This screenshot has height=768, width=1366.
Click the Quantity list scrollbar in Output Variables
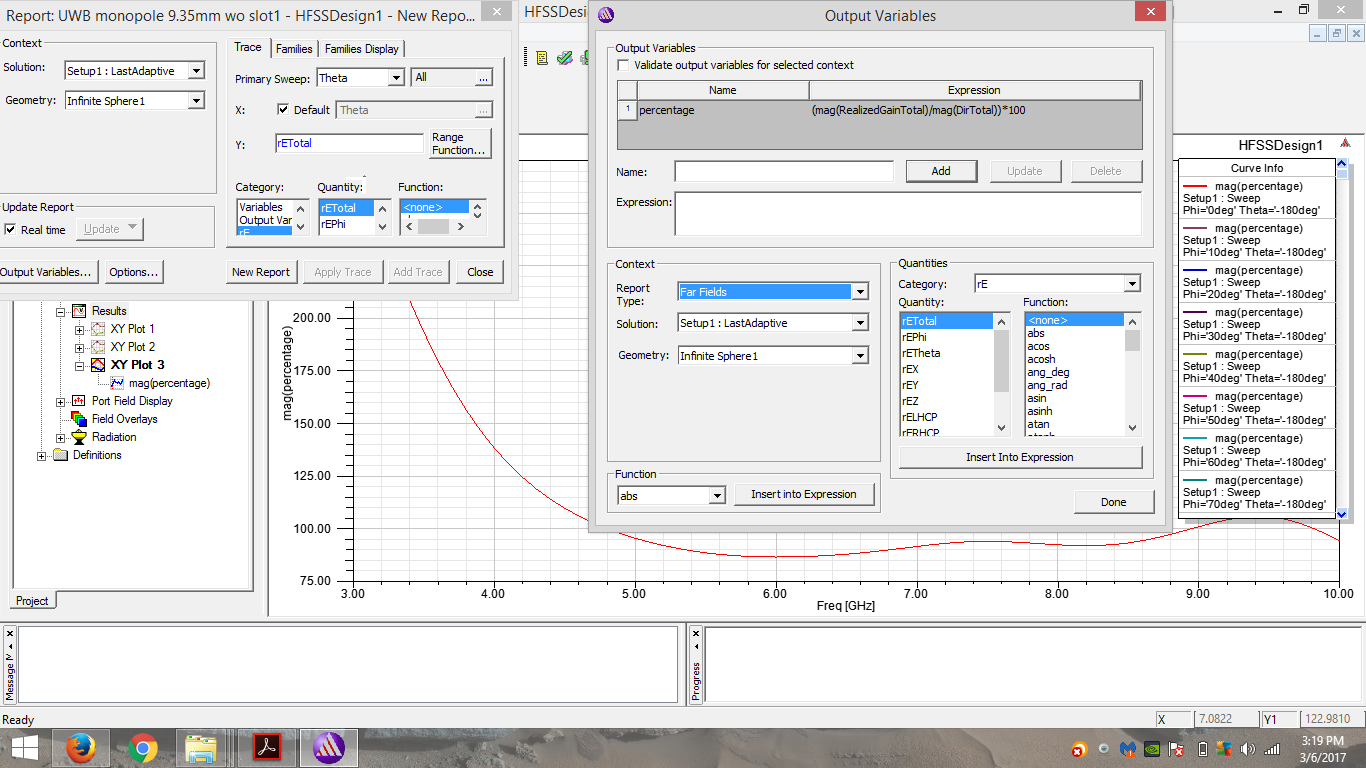click(1002, 374)
